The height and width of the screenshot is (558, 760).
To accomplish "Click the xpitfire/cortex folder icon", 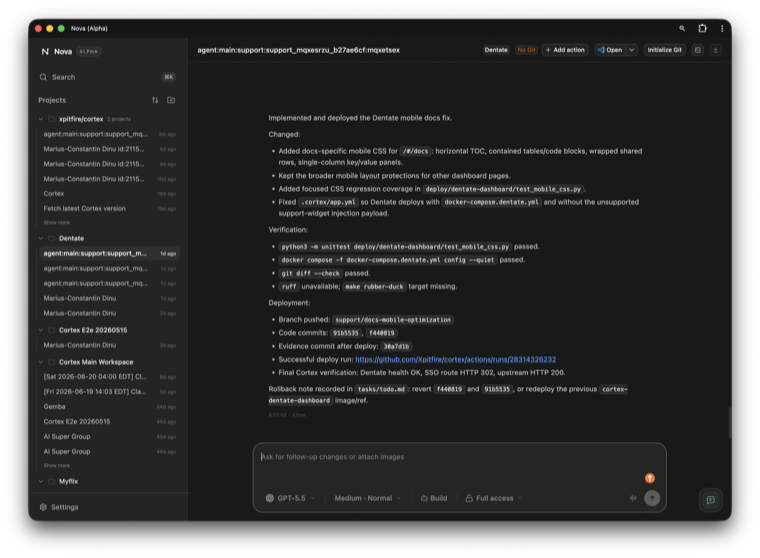I will (51, 119).
